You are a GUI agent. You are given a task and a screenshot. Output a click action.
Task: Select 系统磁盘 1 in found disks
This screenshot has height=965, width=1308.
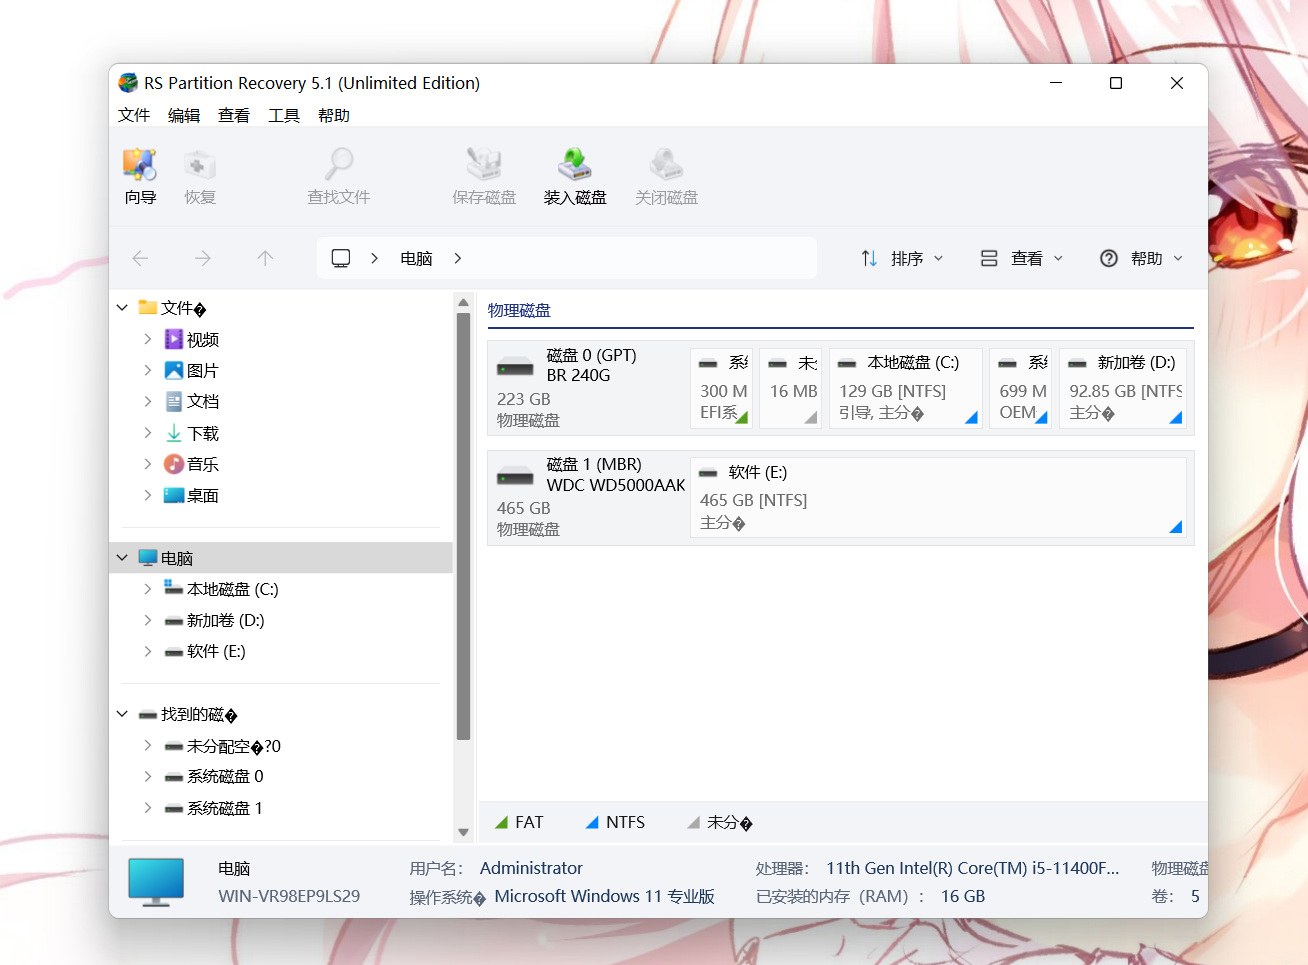click(214, 809)
